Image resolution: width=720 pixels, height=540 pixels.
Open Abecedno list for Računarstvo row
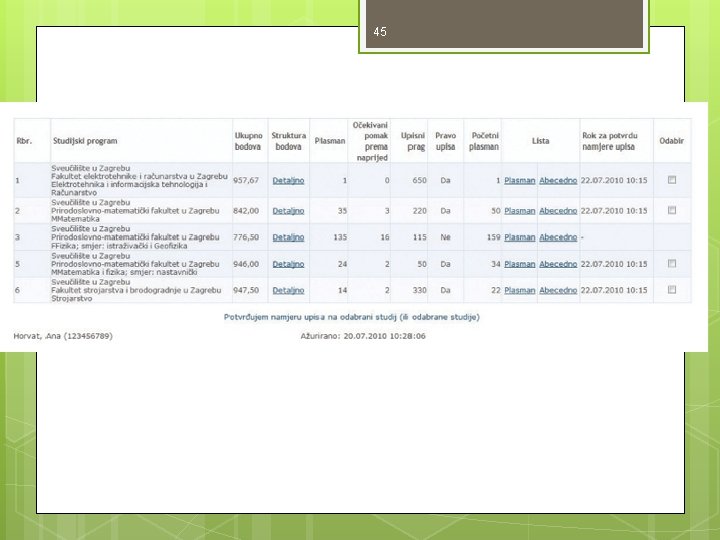point(558,180)
